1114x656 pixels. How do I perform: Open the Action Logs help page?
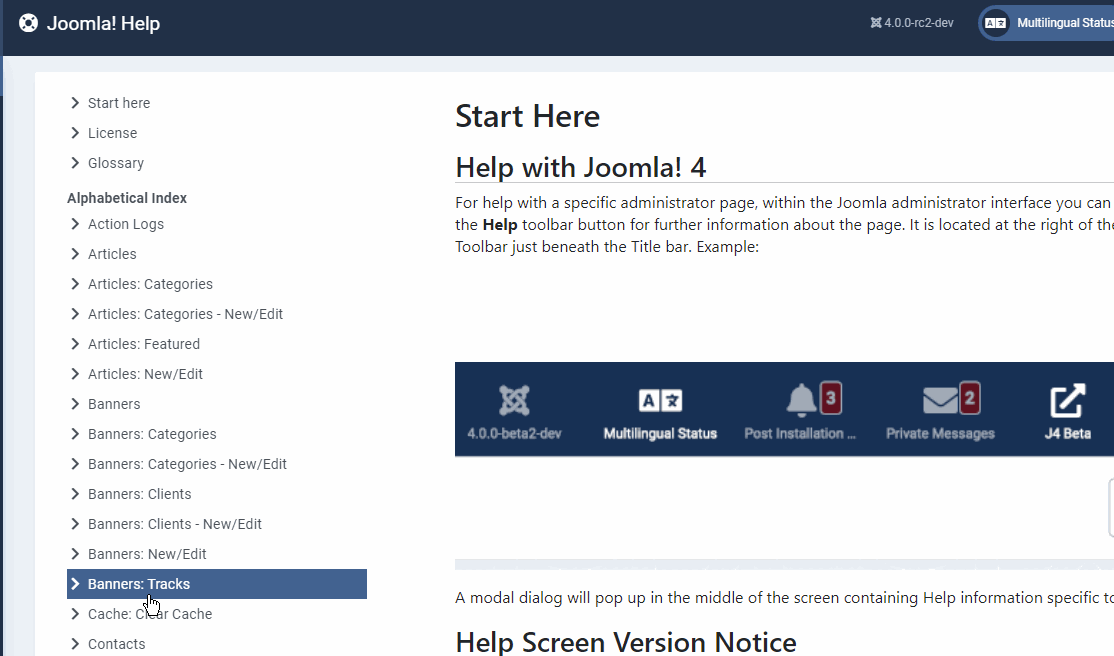[x=126, y=224]
